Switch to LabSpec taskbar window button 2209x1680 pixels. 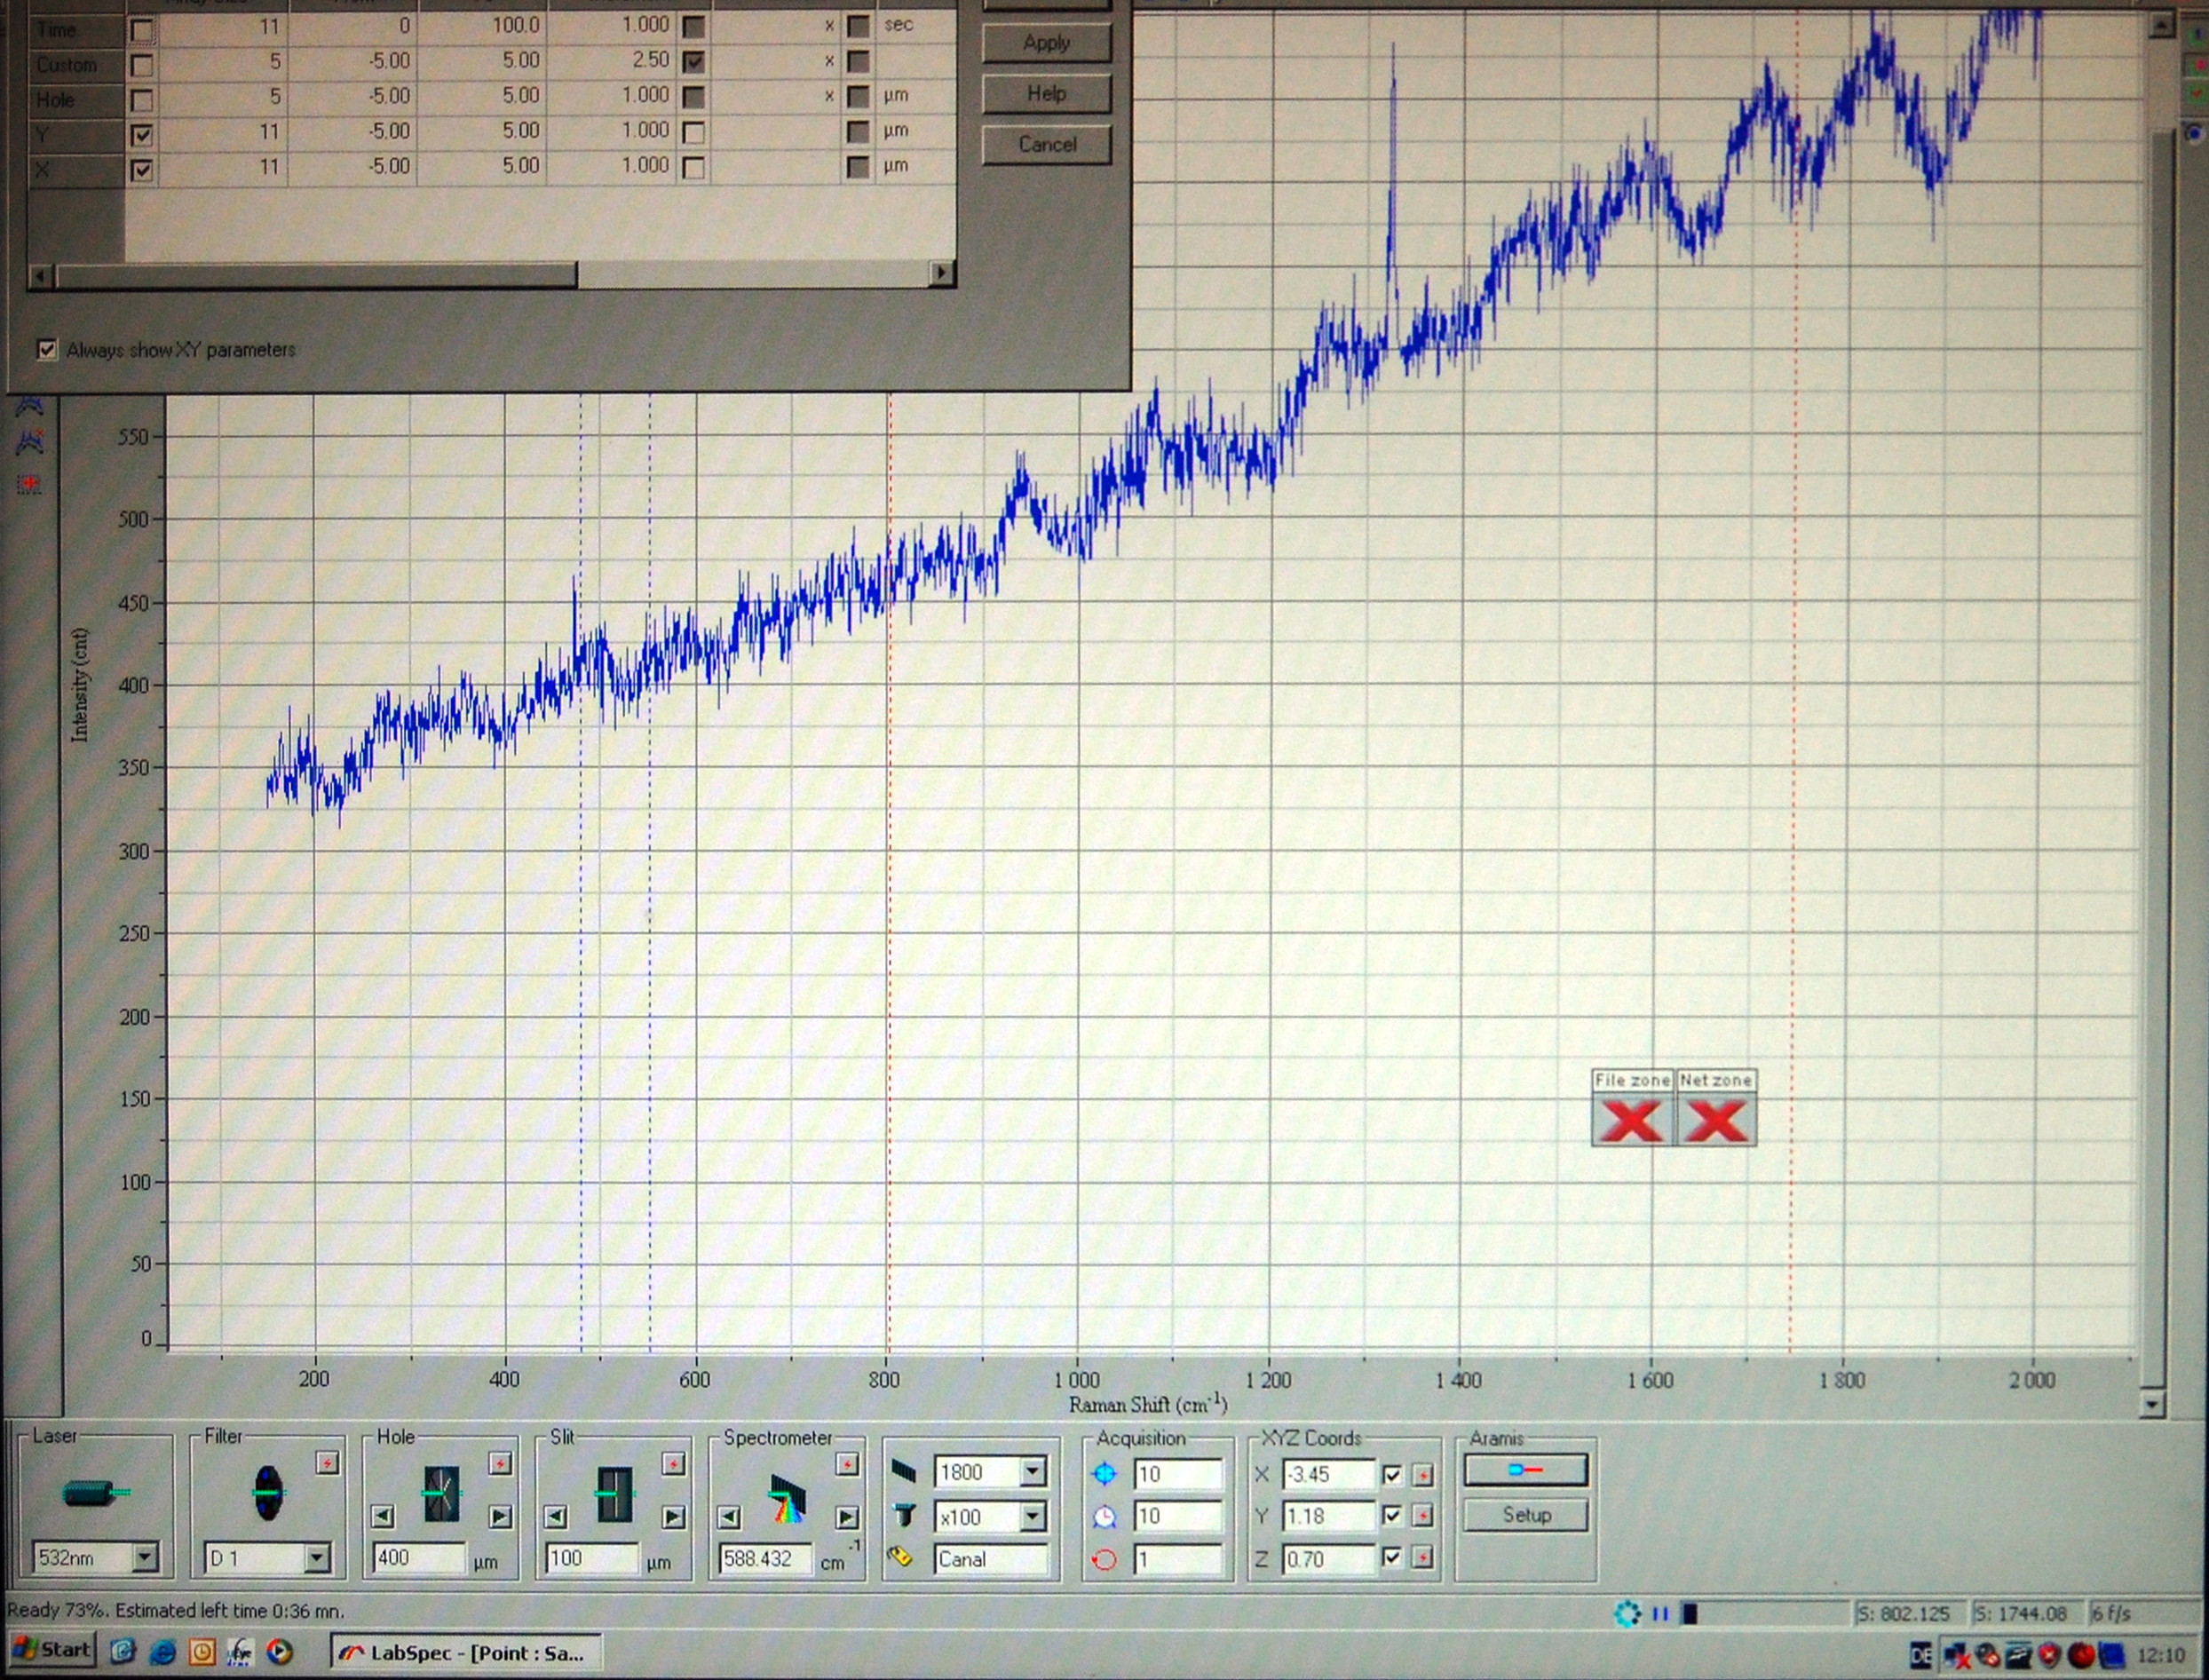[x=466, y=1653]
